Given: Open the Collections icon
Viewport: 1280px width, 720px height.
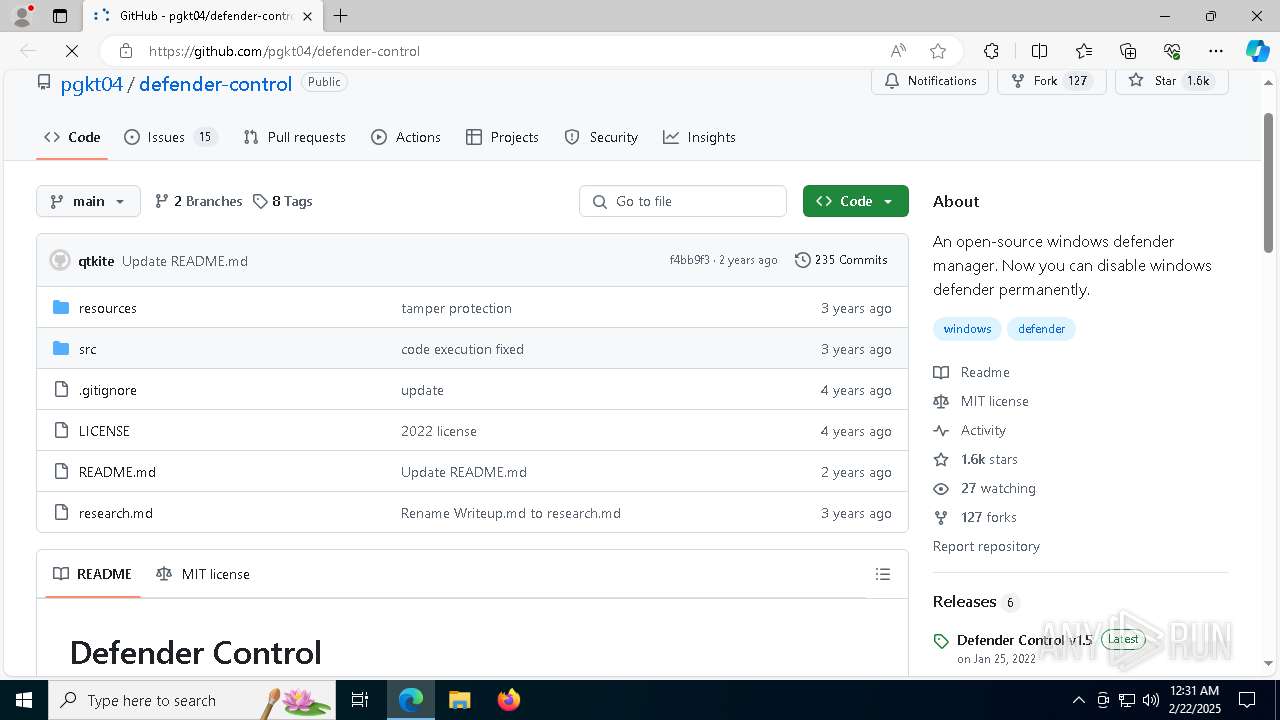Looking at the screenshot, I should [1128, 51].
